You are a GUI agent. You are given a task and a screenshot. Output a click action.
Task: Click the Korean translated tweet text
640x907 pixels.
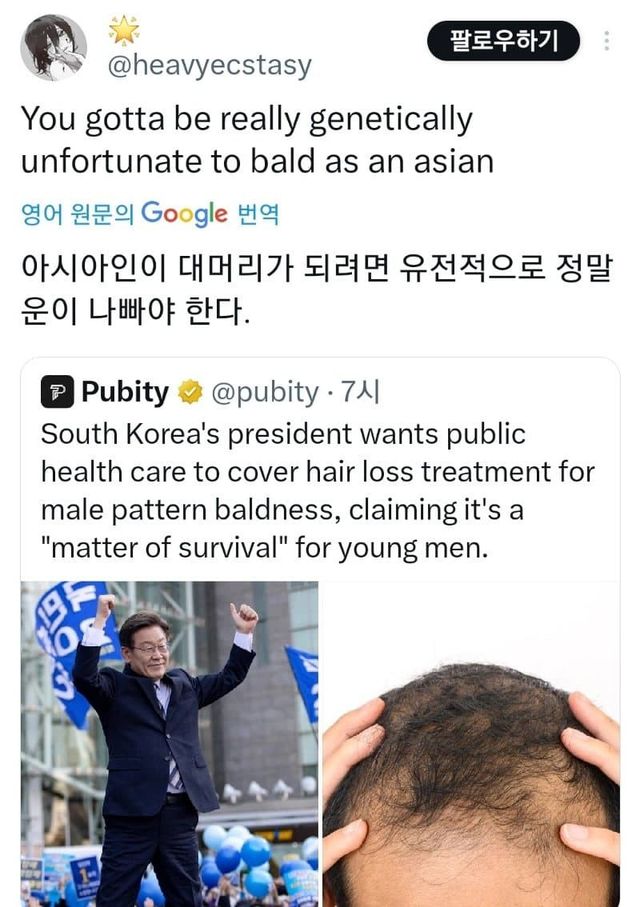(x=317, y=290)
